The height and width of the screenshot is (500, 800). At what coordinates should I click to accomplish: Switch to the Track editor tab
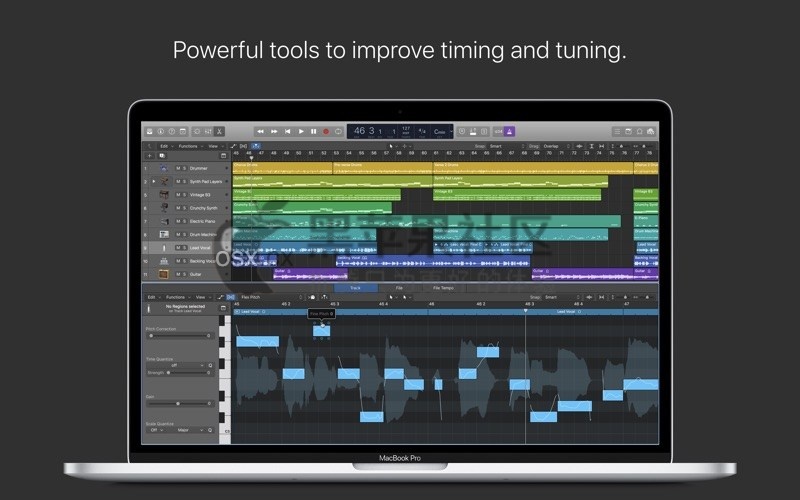(356, 288)
